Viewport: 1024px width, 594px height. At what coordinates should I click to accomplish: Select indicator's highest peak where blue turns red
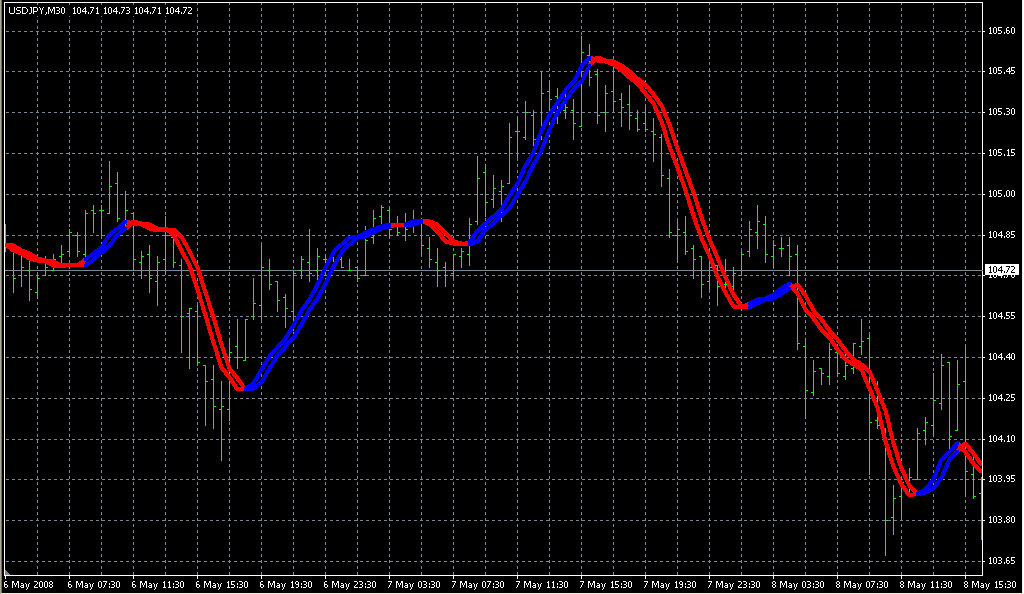[593, 59]
